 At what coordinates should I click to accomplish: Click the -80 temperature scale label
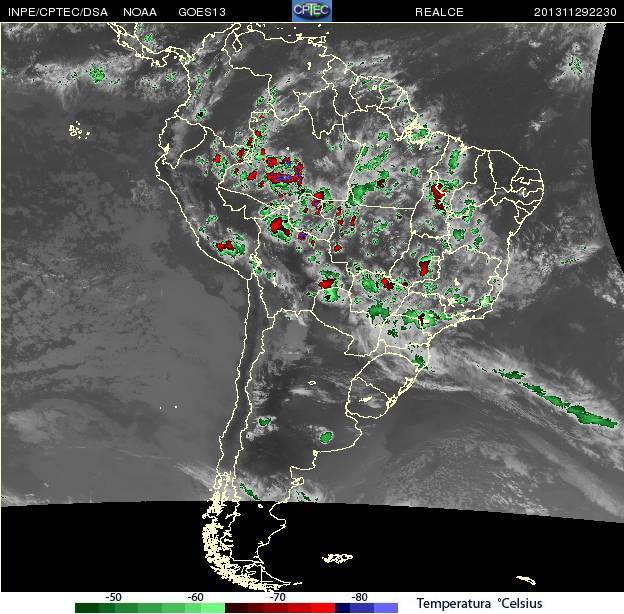click(x=359, y=597)
